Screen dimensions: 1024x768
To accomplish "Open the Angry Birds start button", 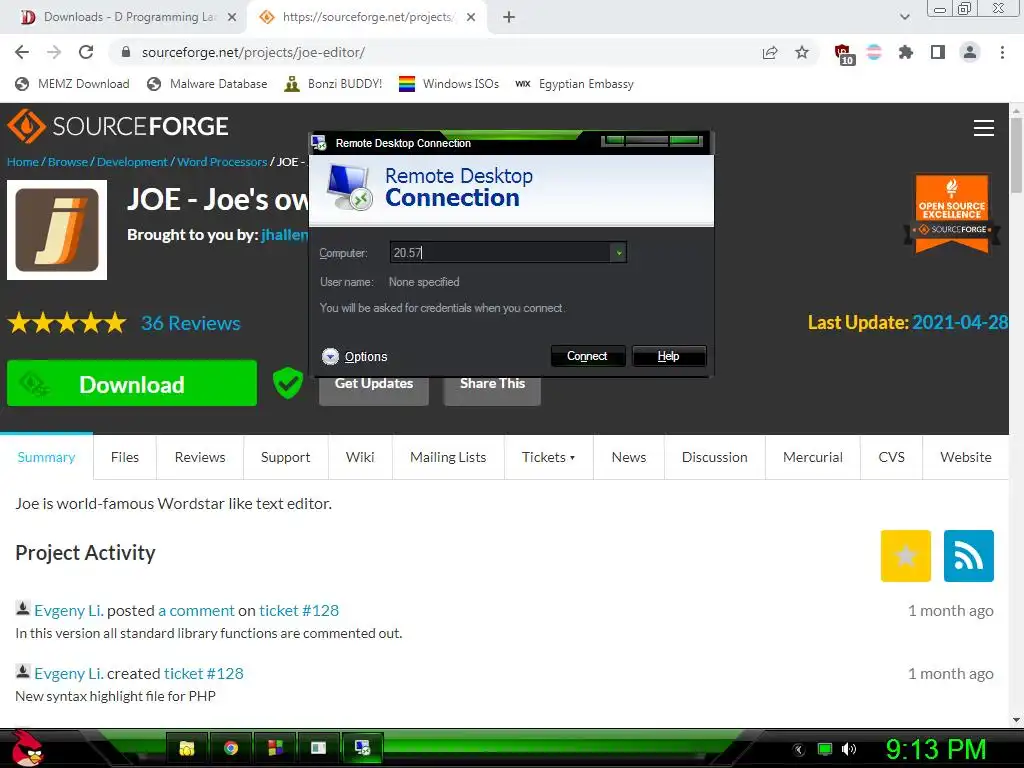I will [28, 748].
